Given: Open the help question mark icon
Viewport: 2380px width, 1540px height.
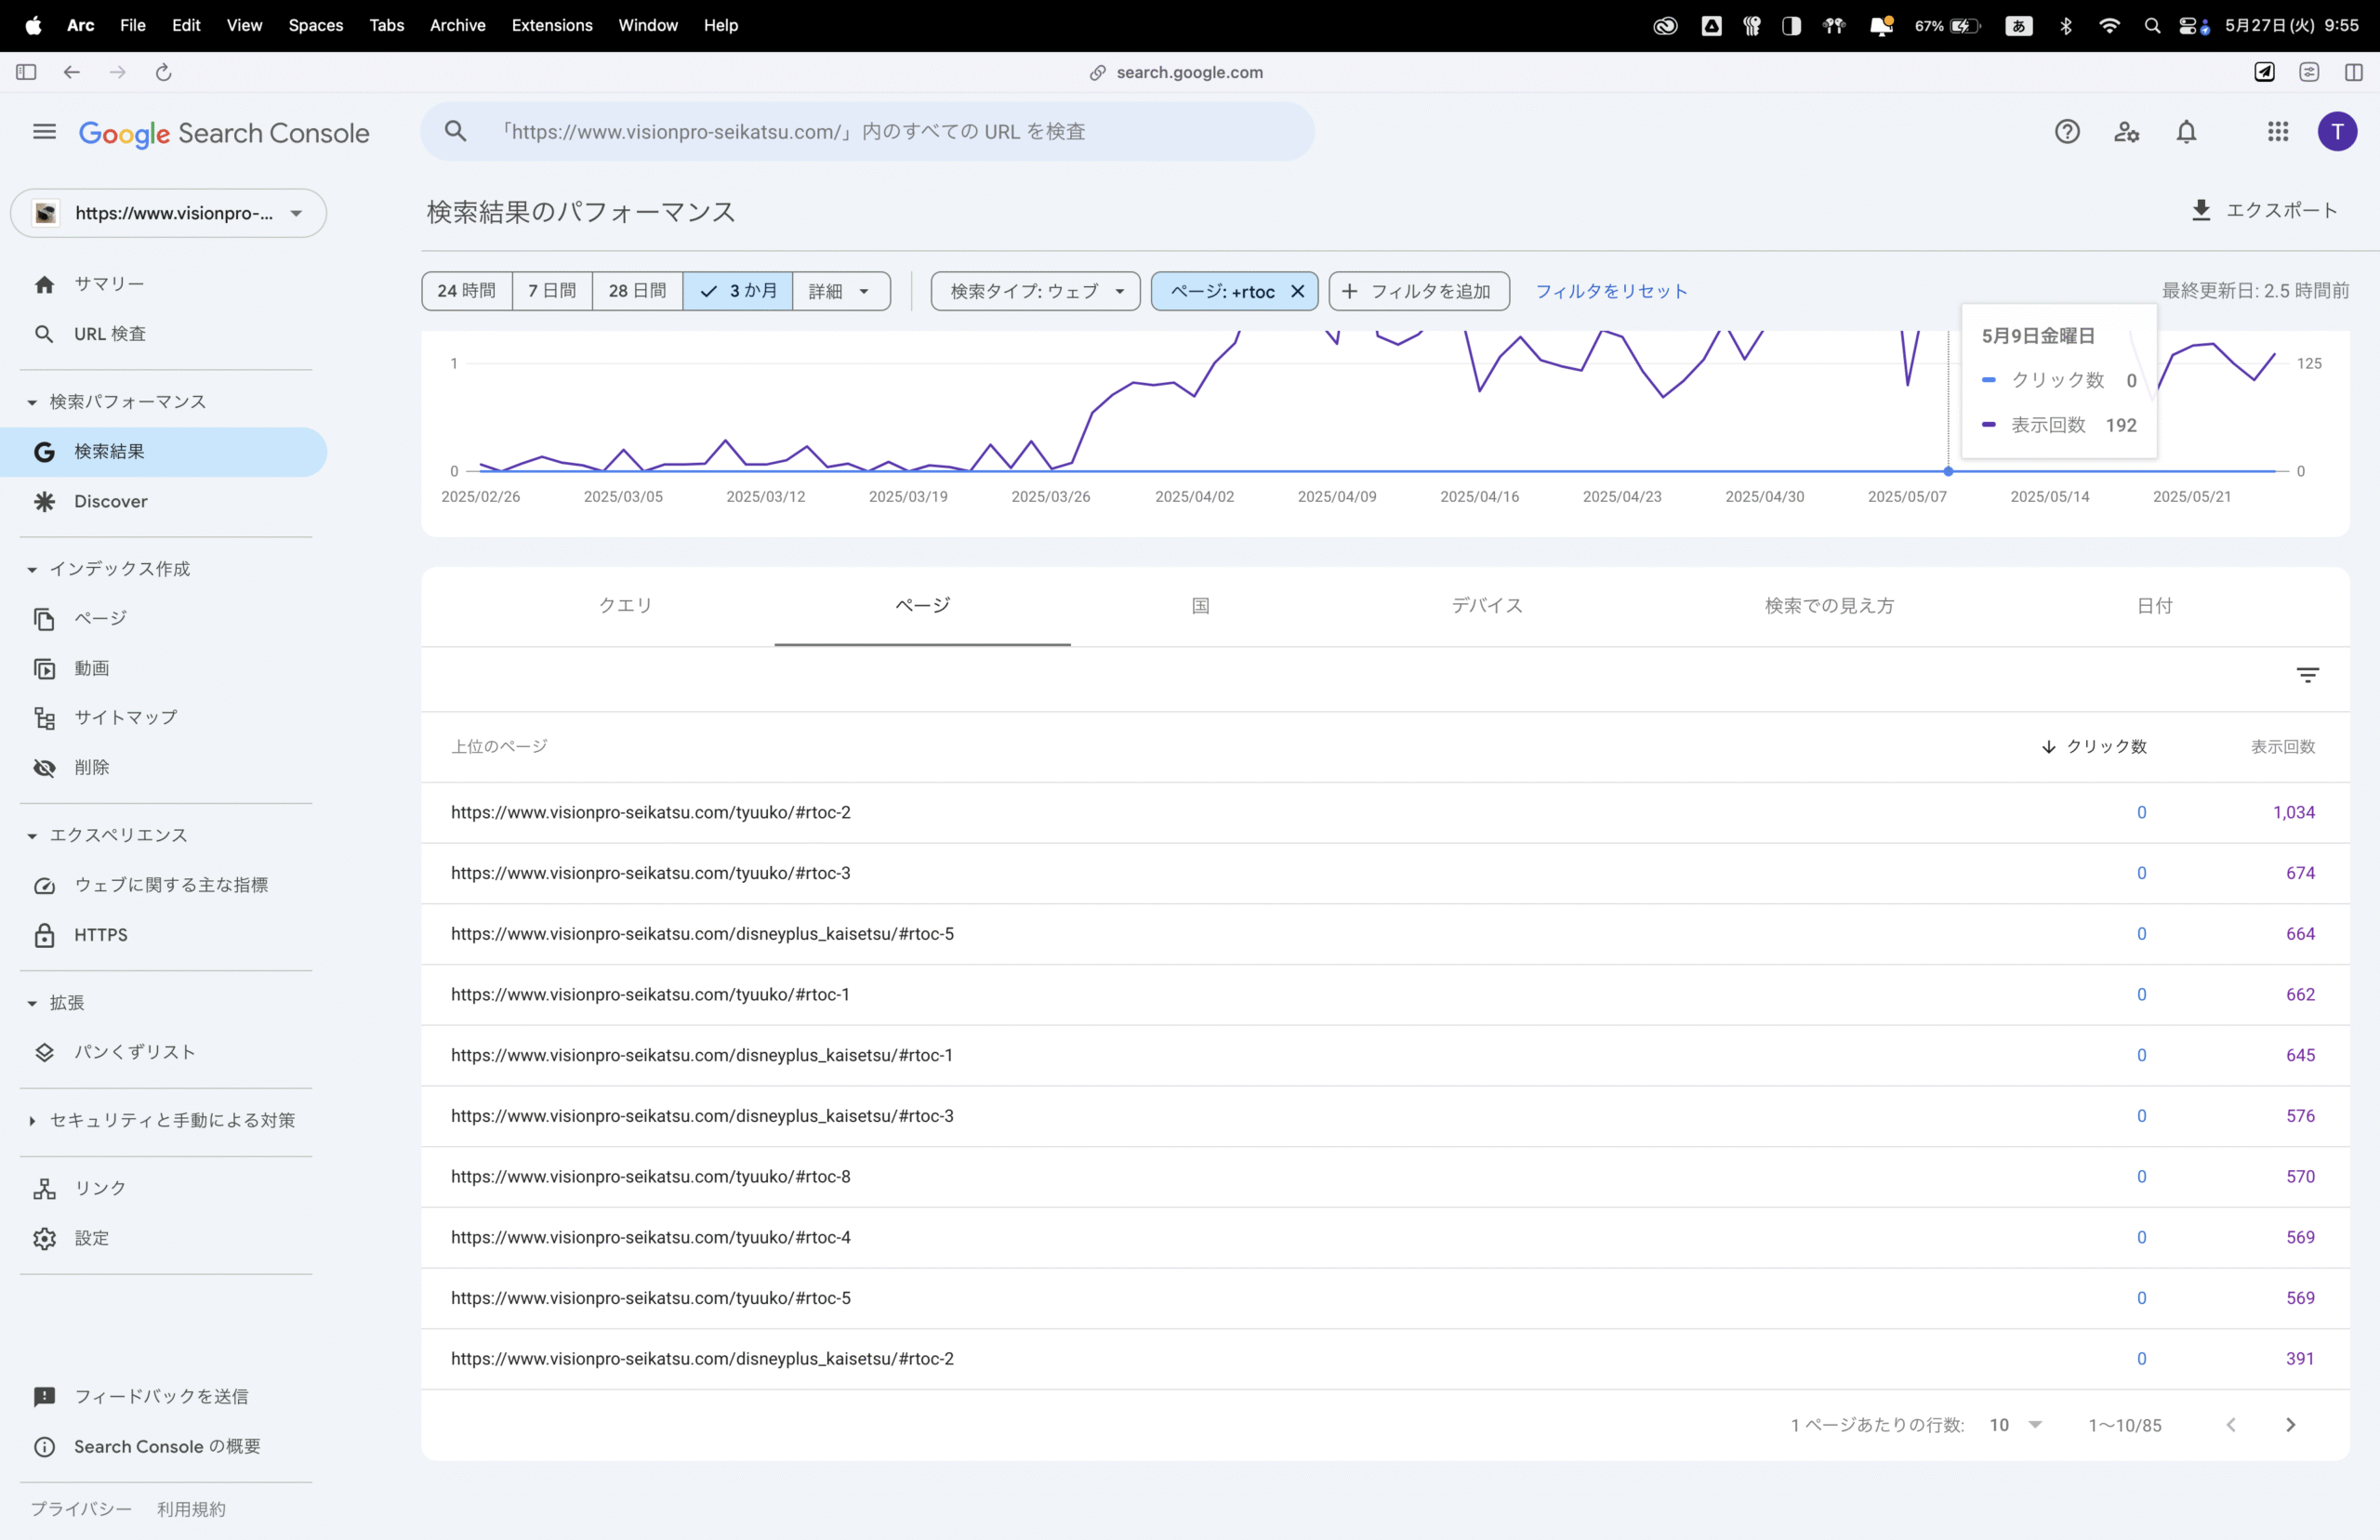Looking at the screenshot, I should coord(2067,132).
